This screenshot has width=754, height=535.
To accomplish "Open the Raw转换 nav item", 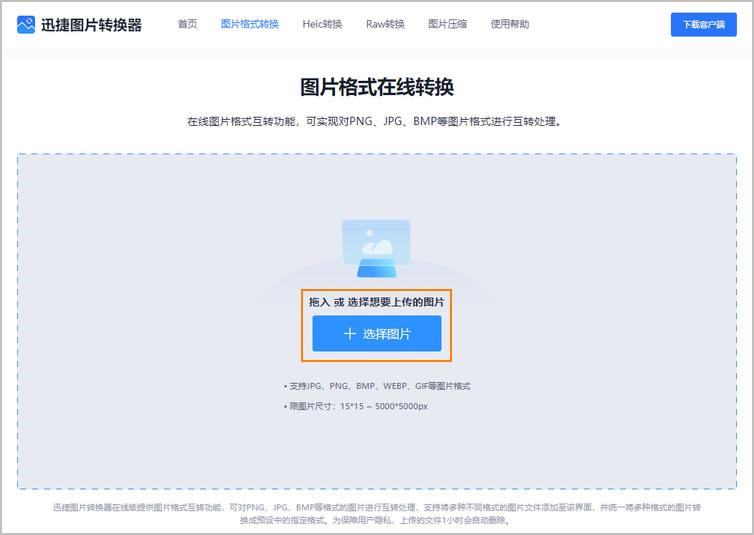I will (x=385, y=24).
